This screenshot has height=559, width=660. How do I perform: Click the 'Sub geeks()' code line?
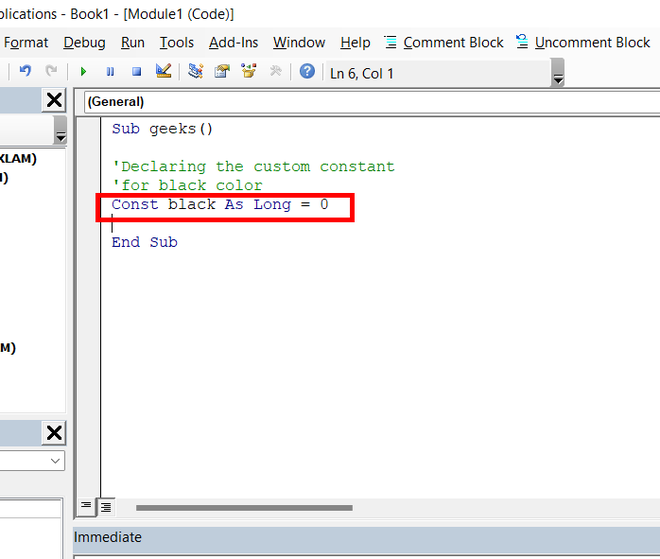click(x=162, y=129)
